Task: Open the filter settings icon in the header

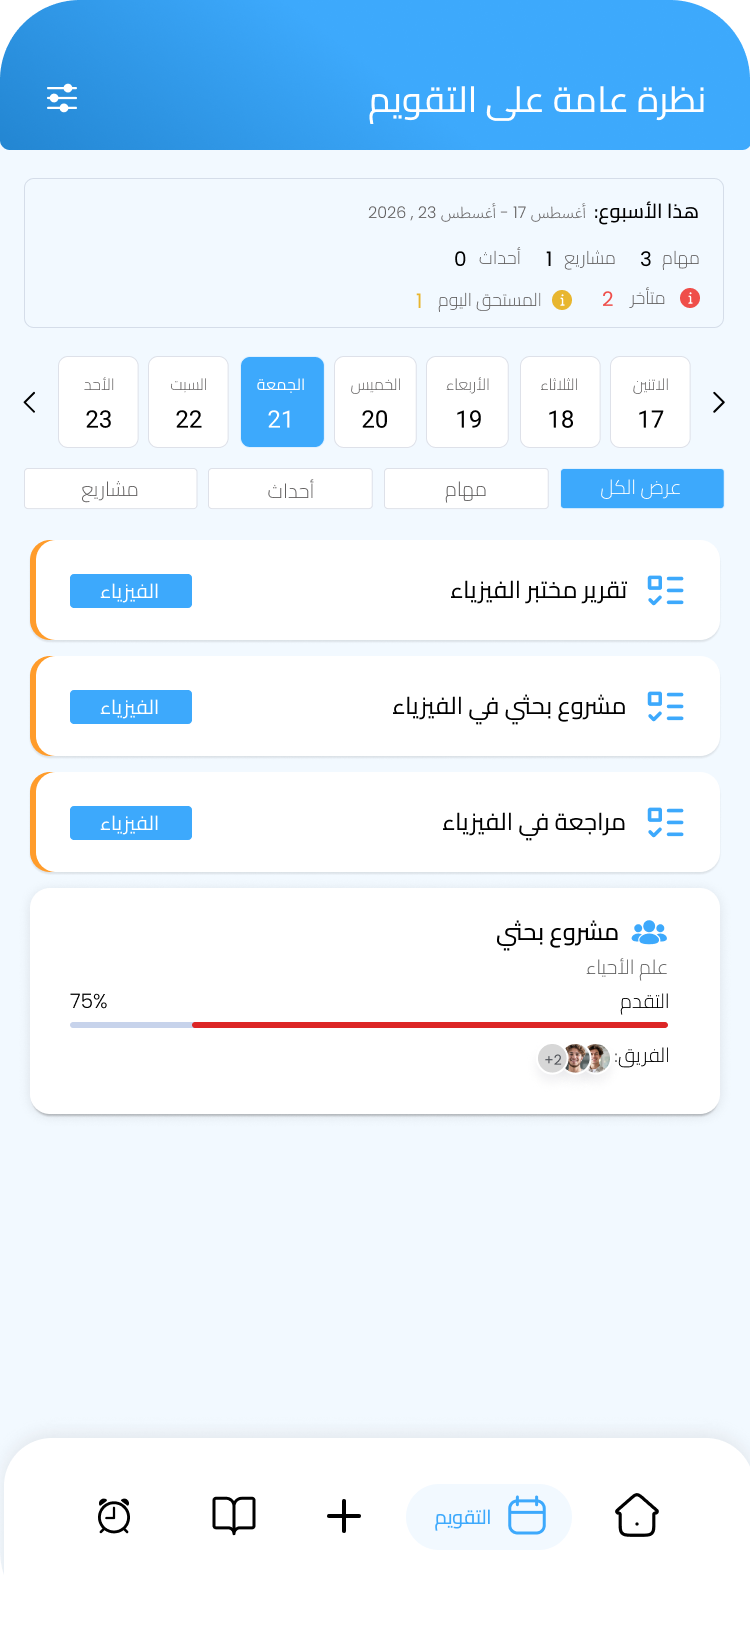Action: click(62, 97)
